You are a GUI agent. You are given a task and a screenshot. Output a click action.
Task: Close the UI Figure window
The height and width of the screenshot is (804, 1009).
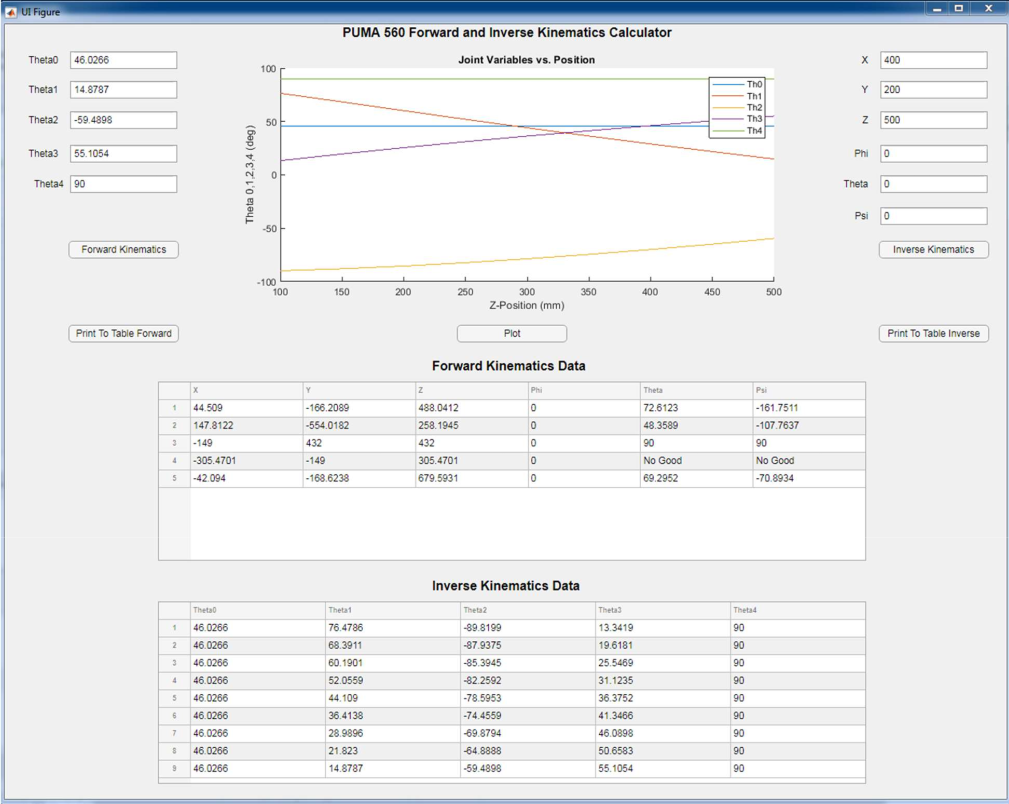(988, 8)
